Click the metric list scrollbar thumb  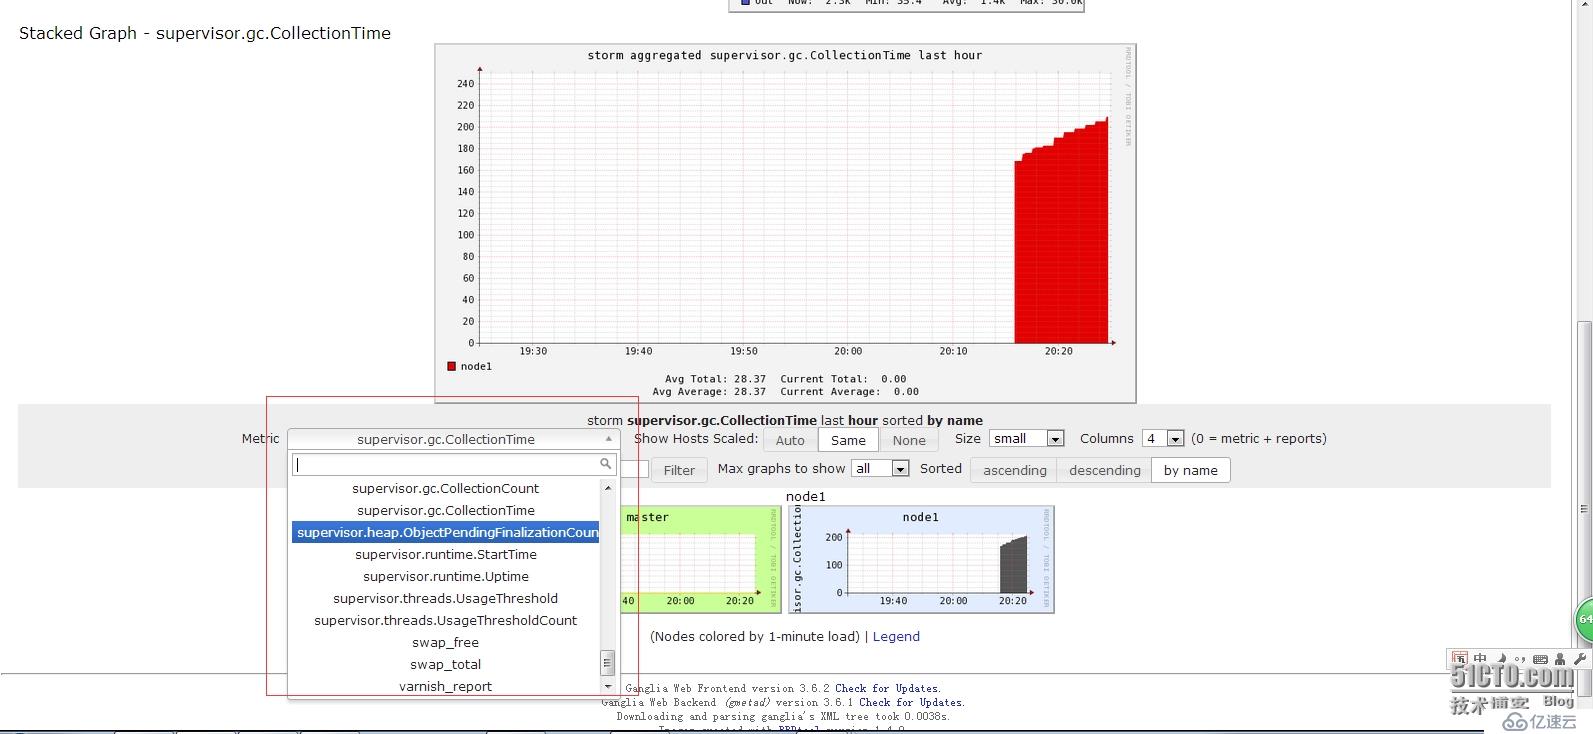[607, 663]
